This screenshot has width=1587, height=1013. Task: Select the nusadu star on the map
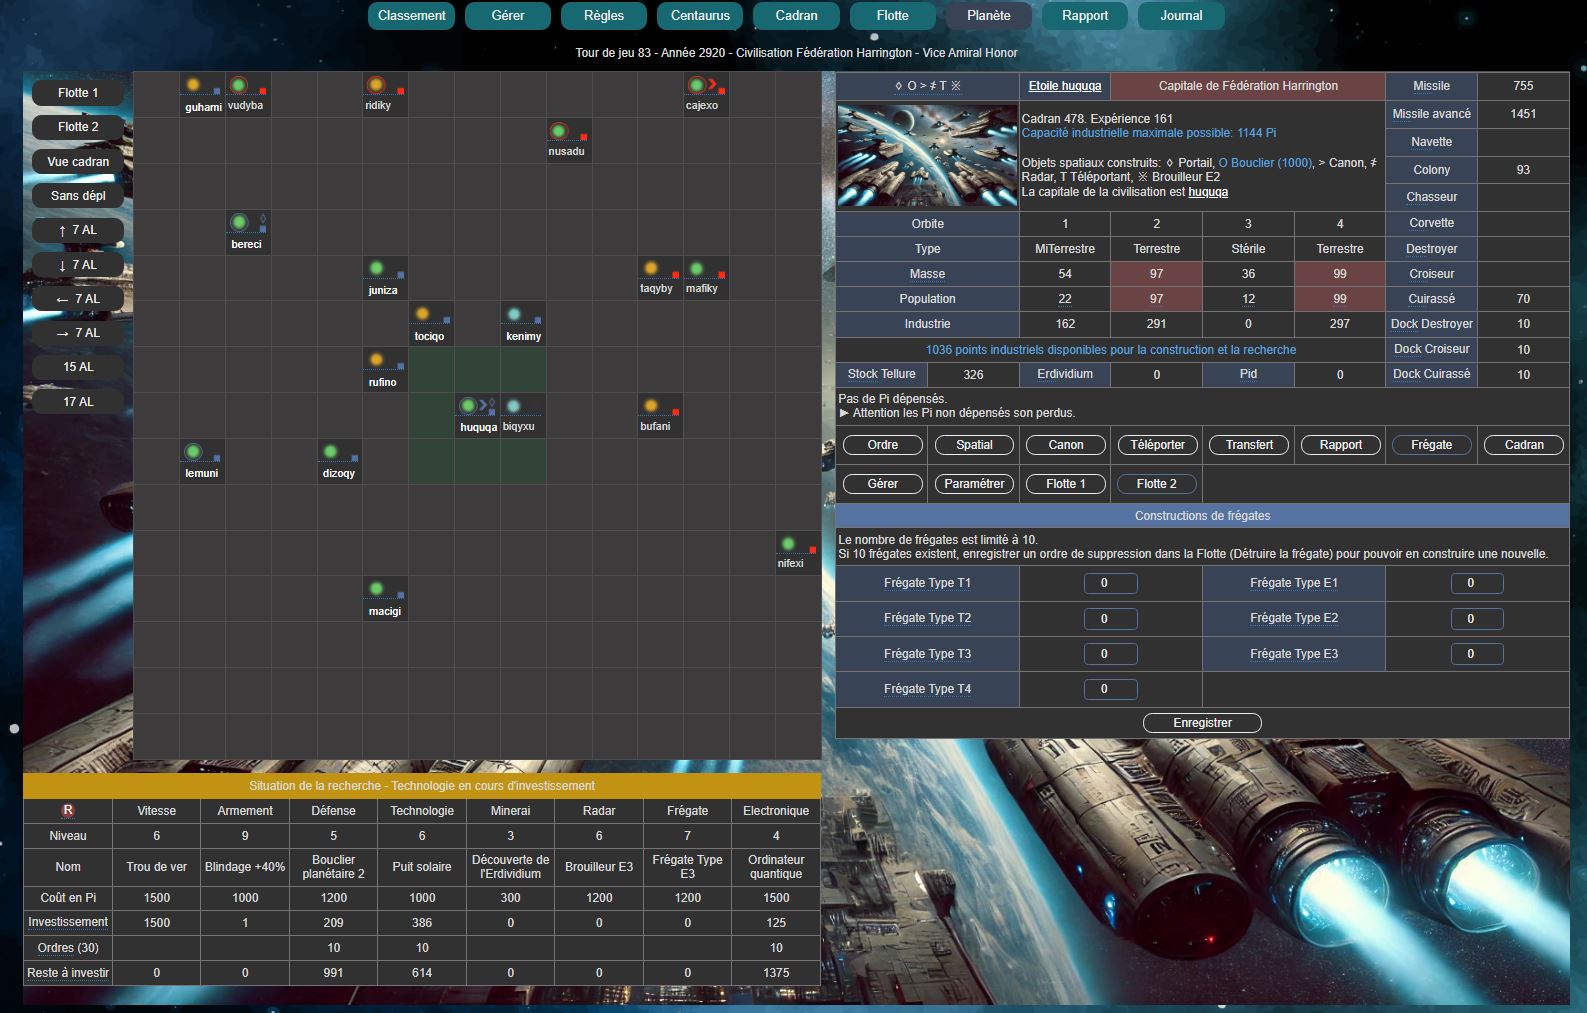[x=559, y=131]
